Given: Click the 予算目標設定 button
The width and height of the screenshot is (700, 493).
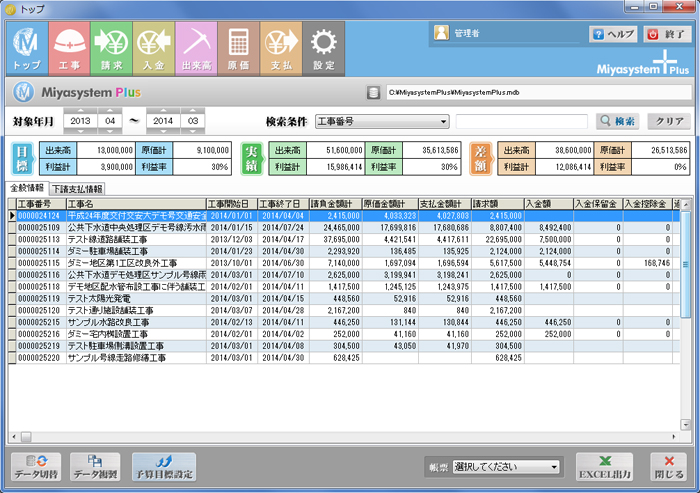Looking at the screenshot, I should point(163,466).
